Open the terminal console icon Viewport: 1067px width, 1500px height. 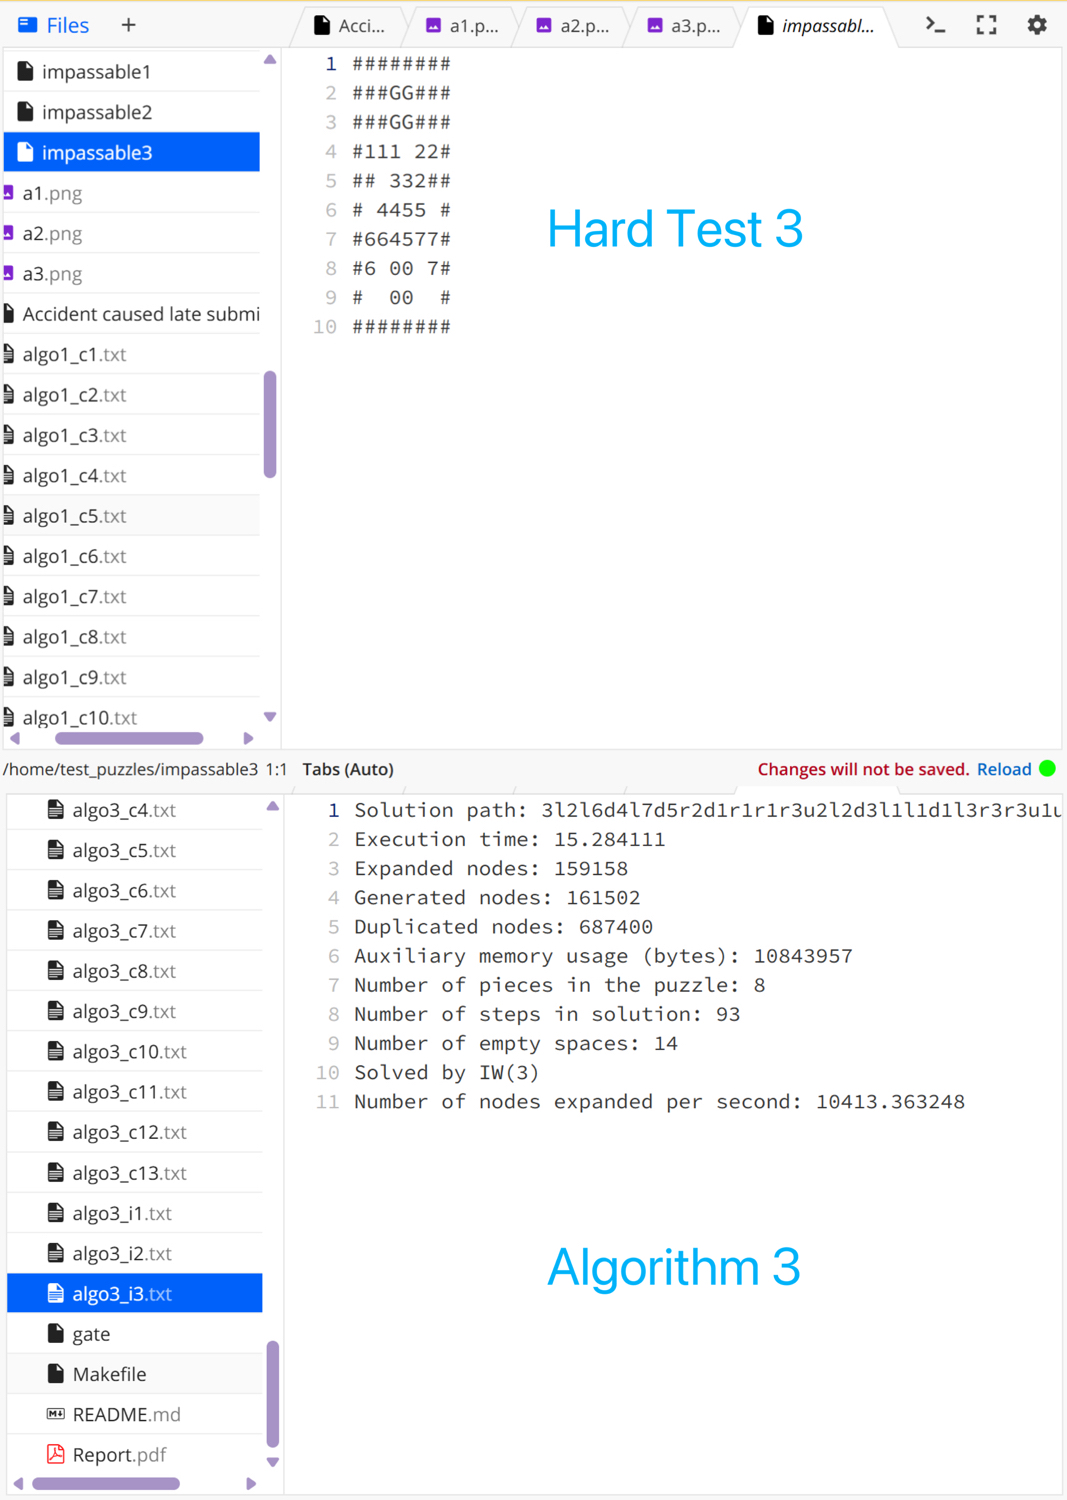[x=935, y=25]
